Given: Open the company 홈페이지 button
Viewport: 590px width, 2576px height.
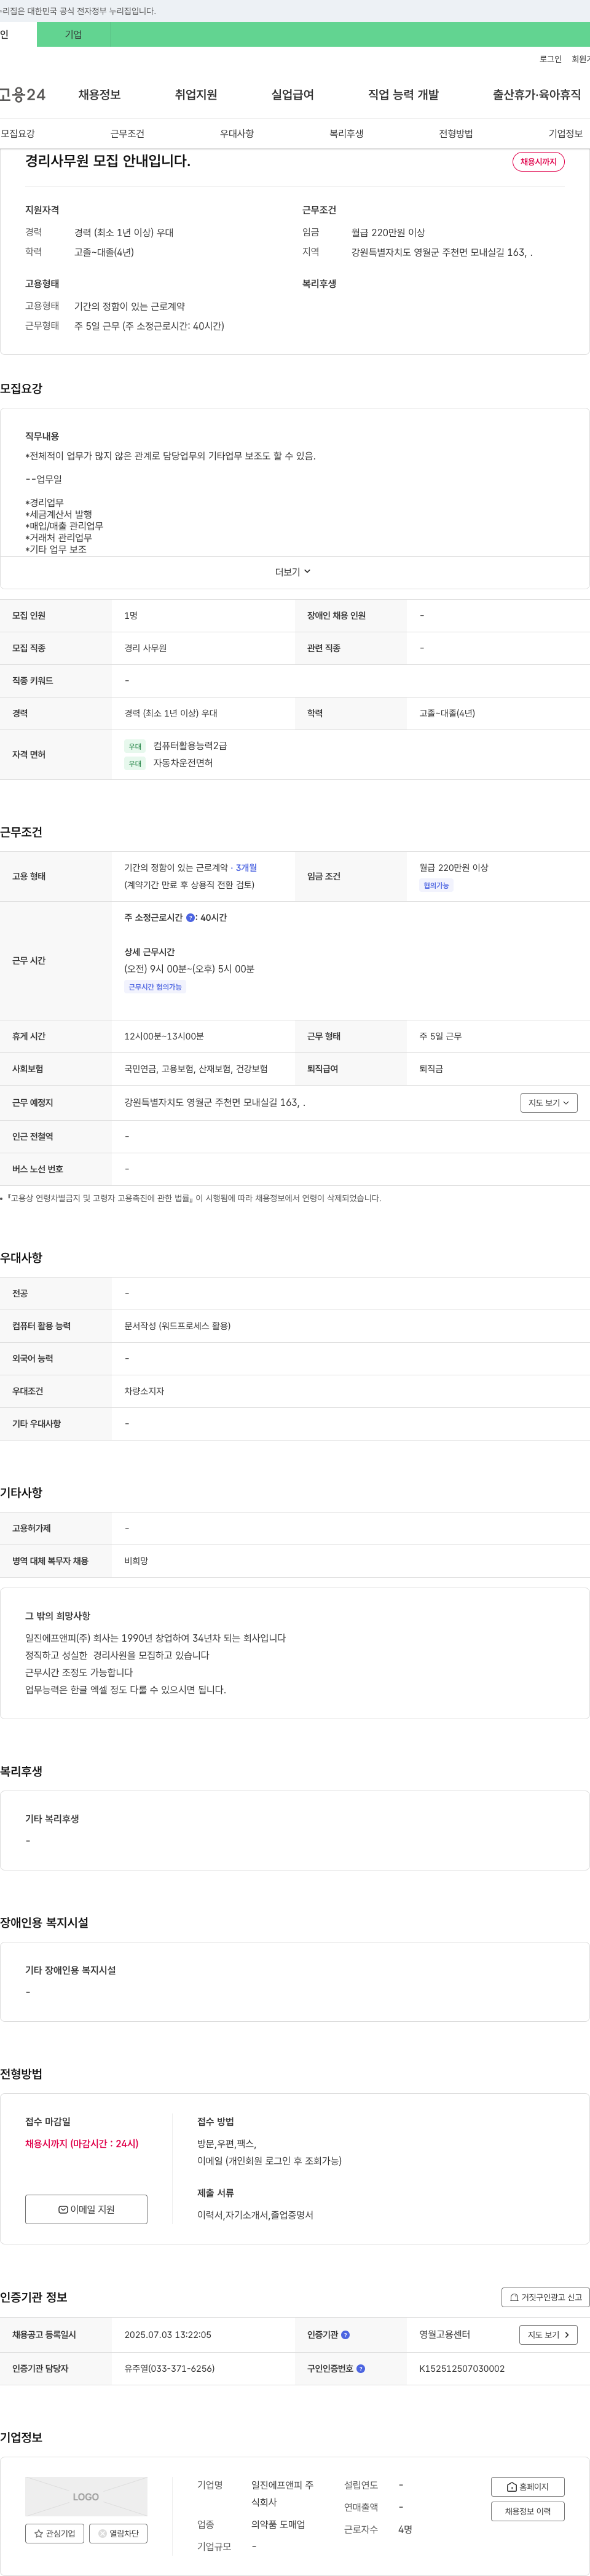Looking at the screenshot, I should (527, 2486).
